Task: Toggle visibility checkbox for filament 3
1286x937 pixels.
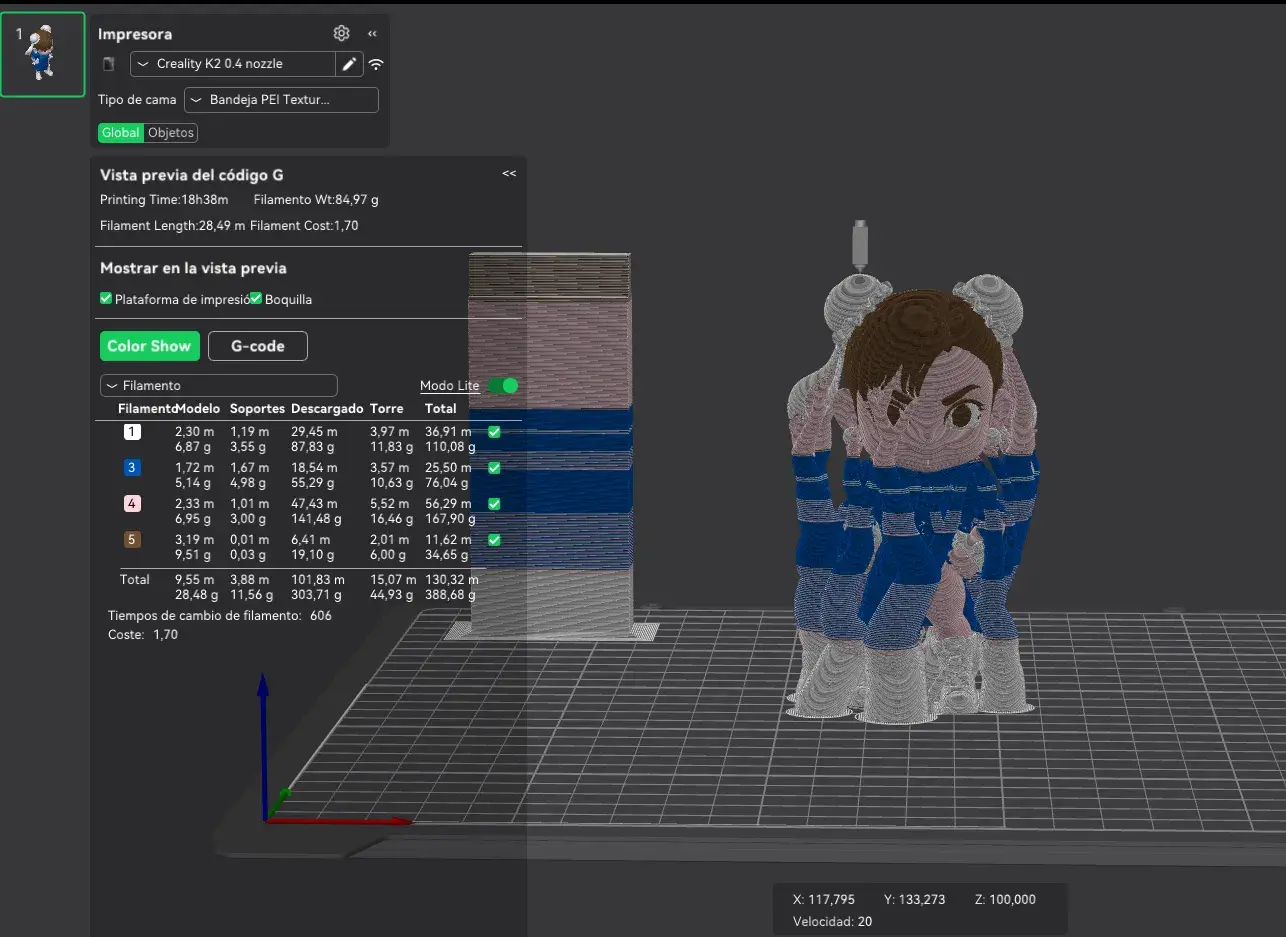Action: point(494,468)
